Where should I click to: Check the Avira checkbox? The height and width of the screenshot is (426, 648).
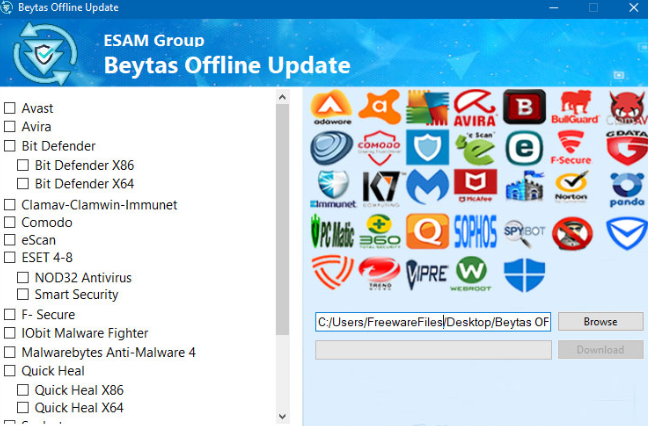point(10,126)
